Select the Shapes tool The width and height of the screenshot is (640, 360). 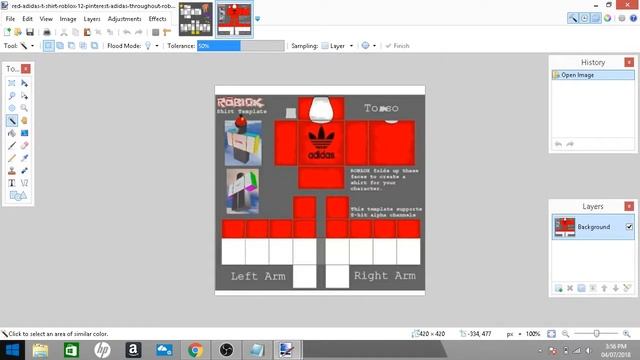[18, 196]
